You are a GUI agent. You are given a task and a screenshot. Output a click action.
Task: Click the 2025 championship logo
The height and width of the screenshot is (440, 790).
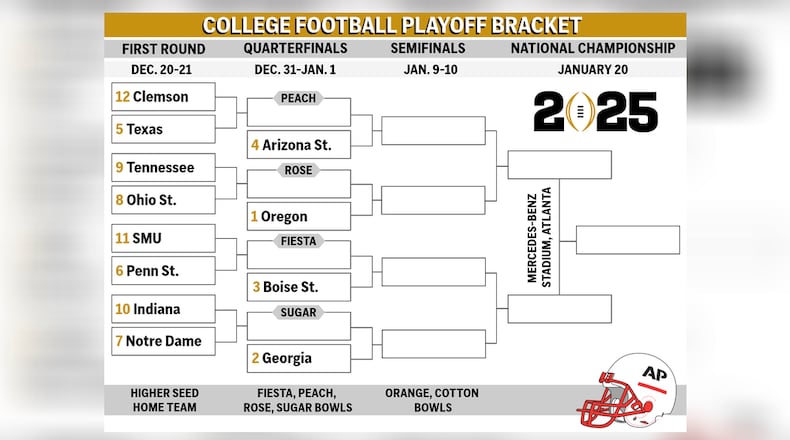click(595, 112)
